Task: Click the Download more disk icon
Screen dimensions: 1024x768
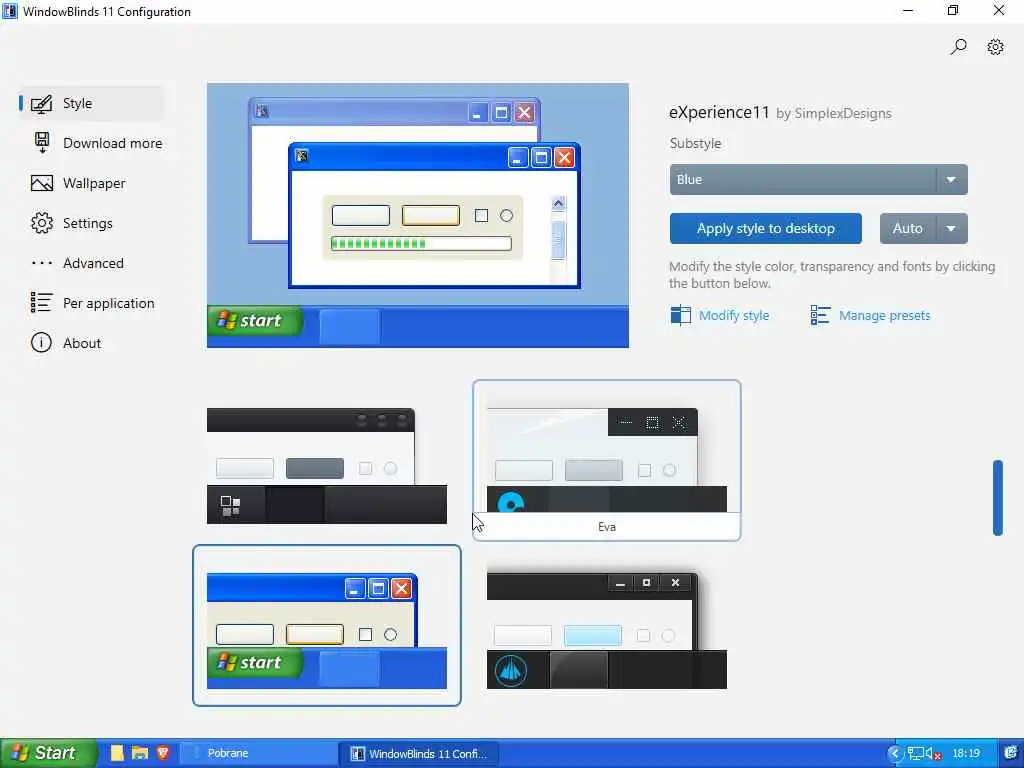Action: 42,143
